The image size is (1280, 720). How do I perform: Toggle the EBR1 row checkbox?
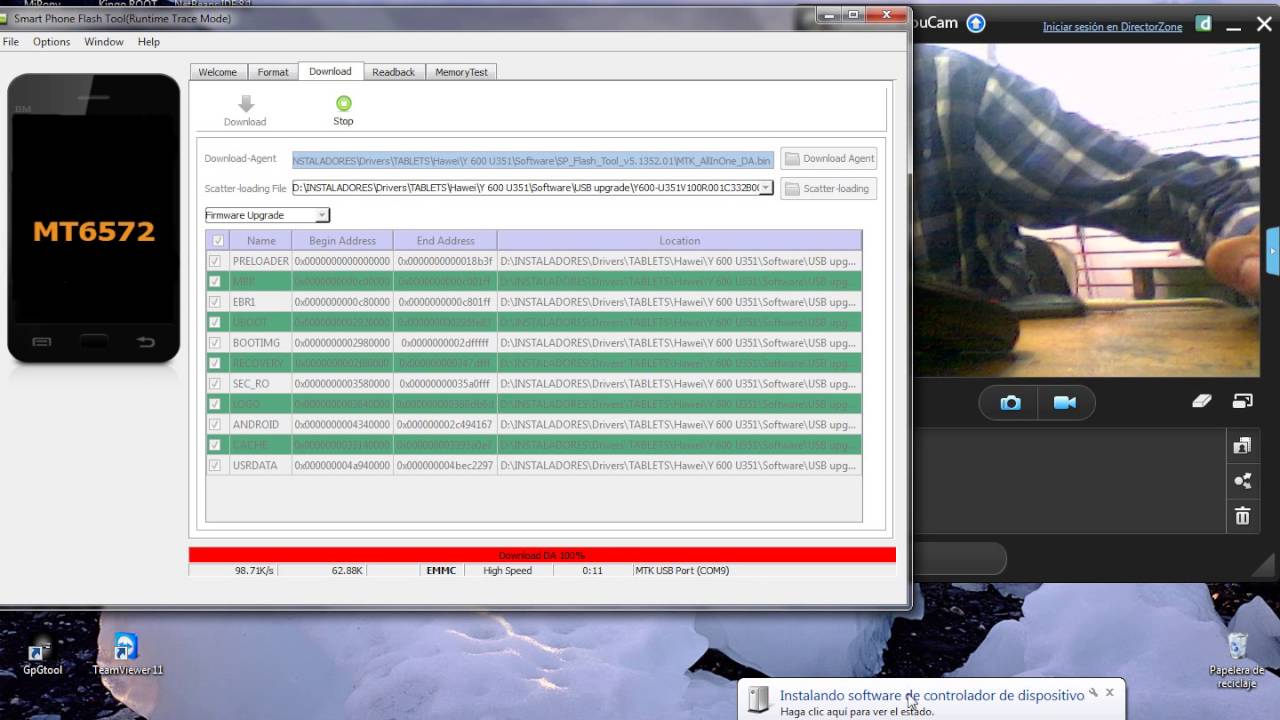[x=214, y=302]
